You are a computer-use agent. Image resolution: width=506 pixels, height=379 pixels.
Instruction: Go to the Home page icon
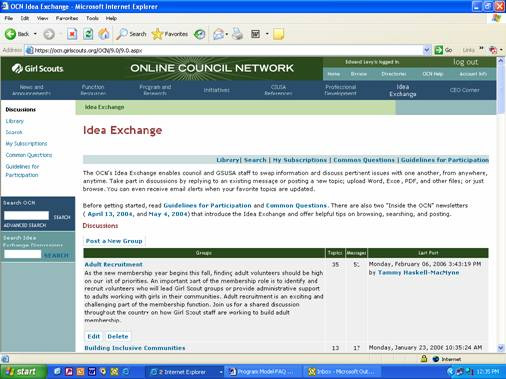[x=104, y=34]
